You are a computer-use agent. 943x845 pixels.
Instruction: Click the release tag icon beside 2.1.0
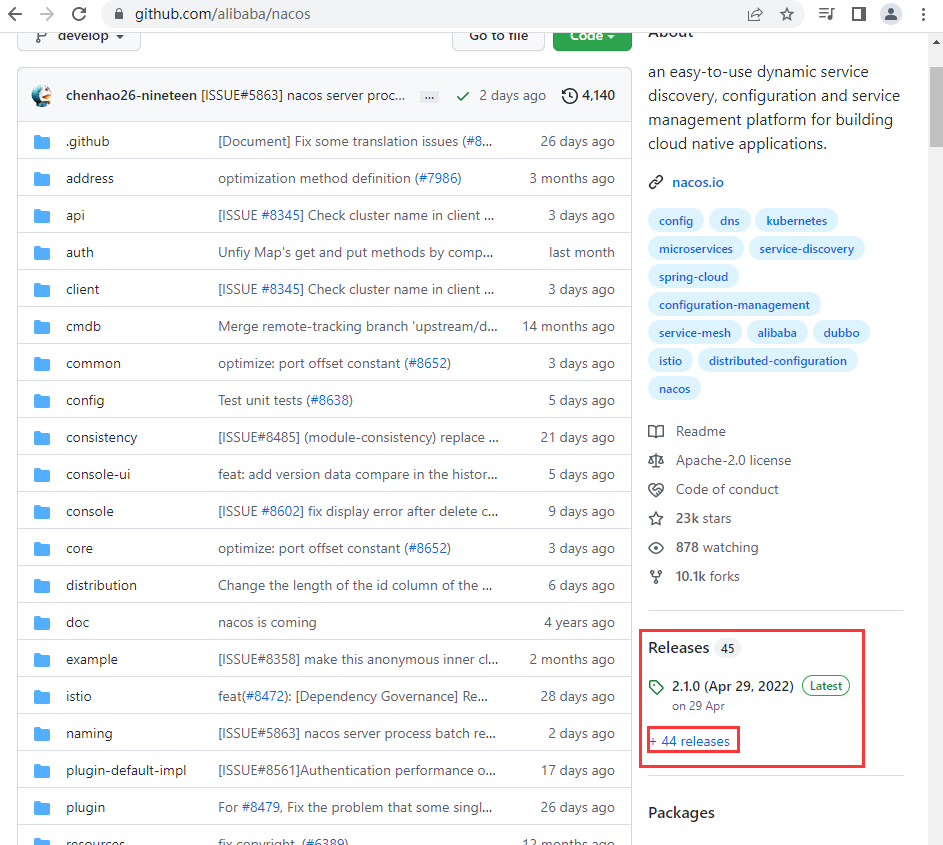[x=656, y=687]
